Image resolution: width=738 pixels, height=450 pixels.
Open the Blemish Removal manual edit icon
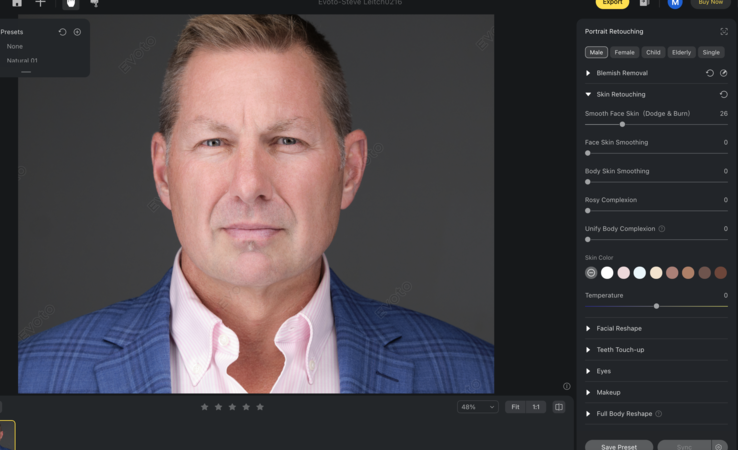(x=723, y=73)
